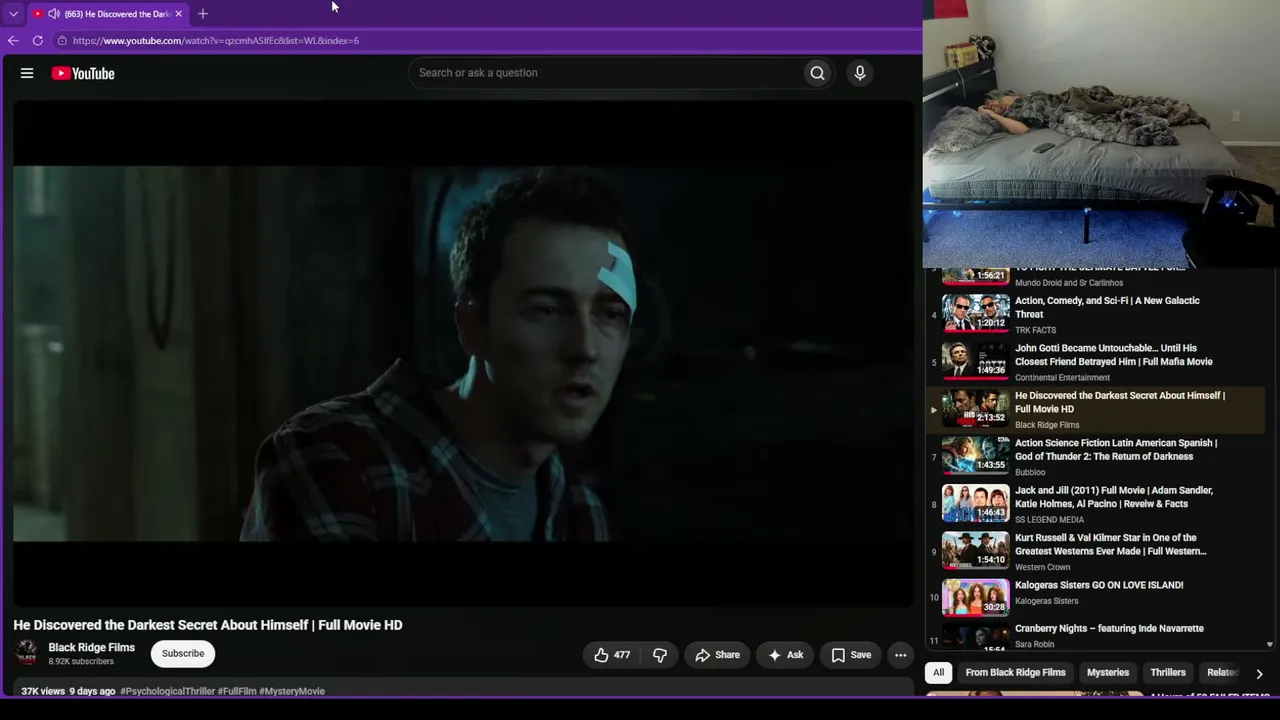Open the Ask AI button
The image size is (1280, 720).
[785, 655]
